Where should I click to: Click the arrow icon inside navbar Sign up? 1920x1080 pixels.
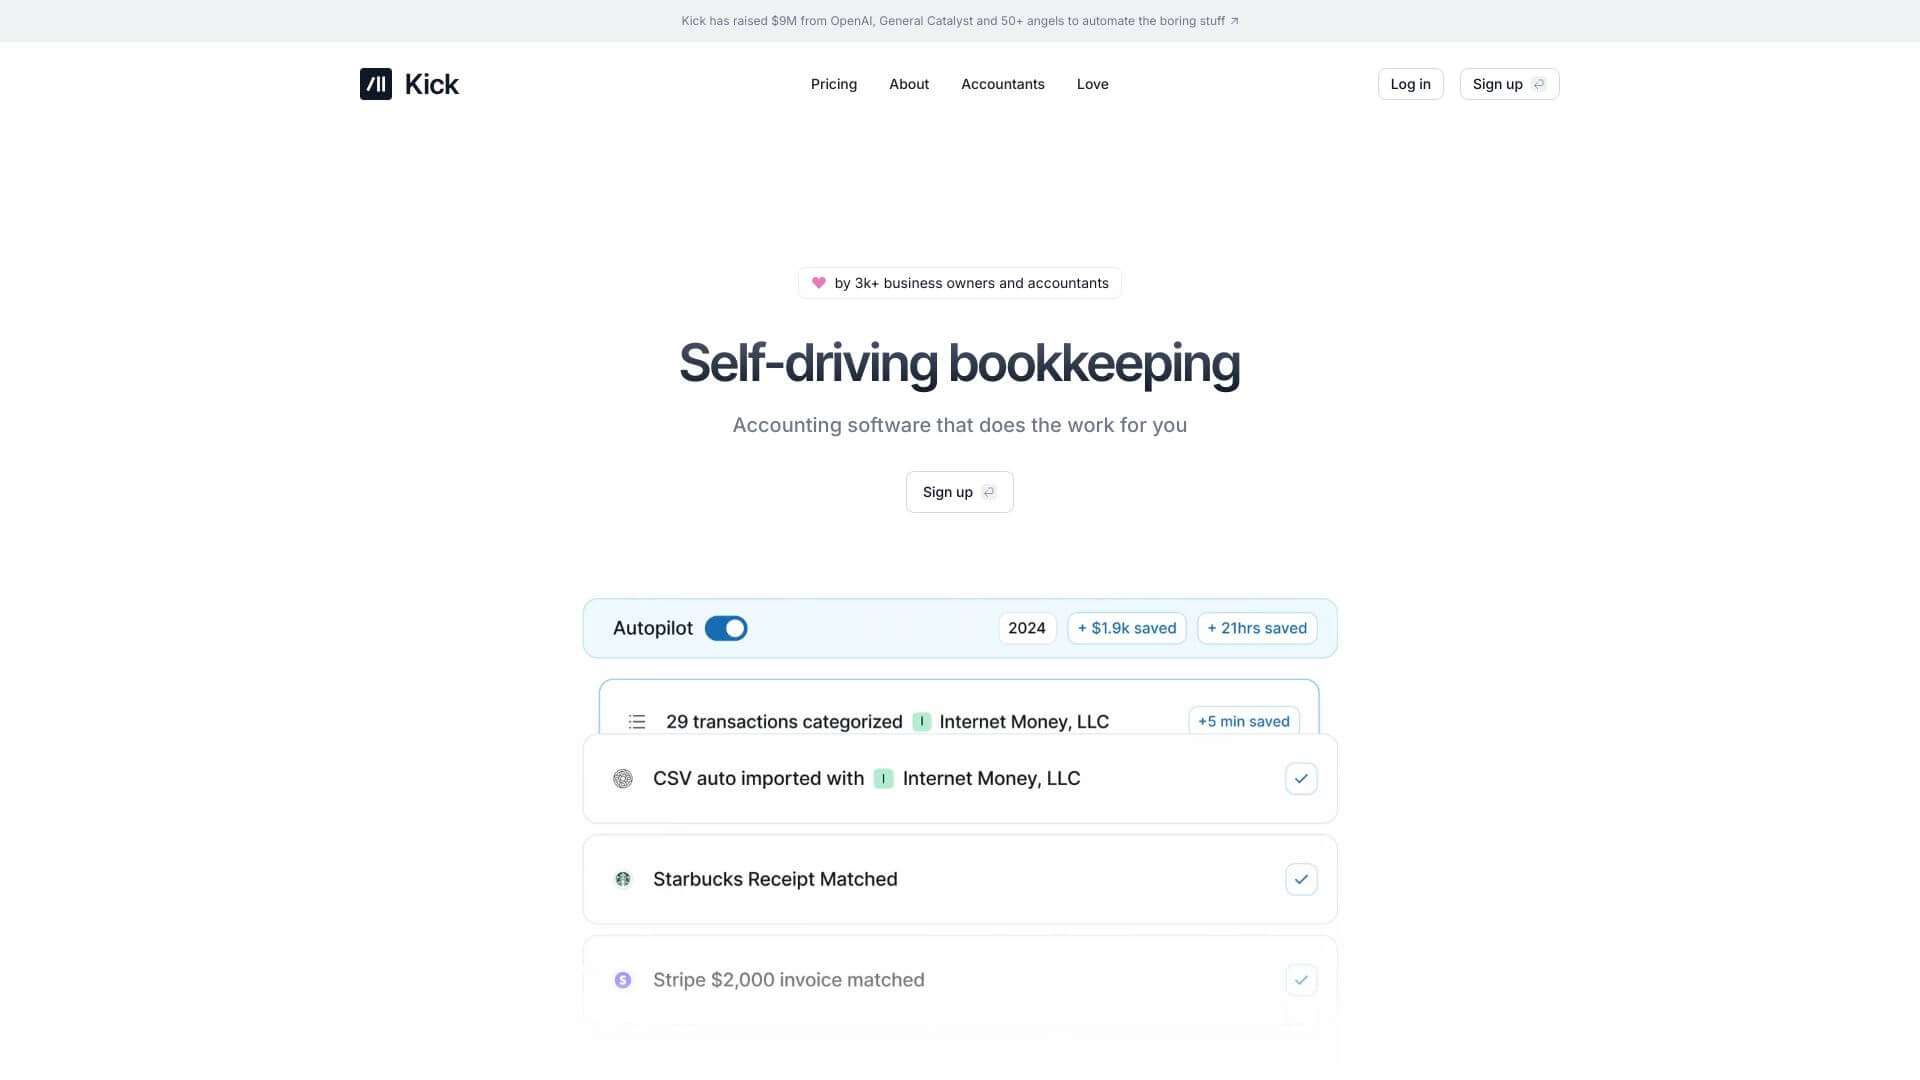pyautogui.click(x=1538, y=84)
